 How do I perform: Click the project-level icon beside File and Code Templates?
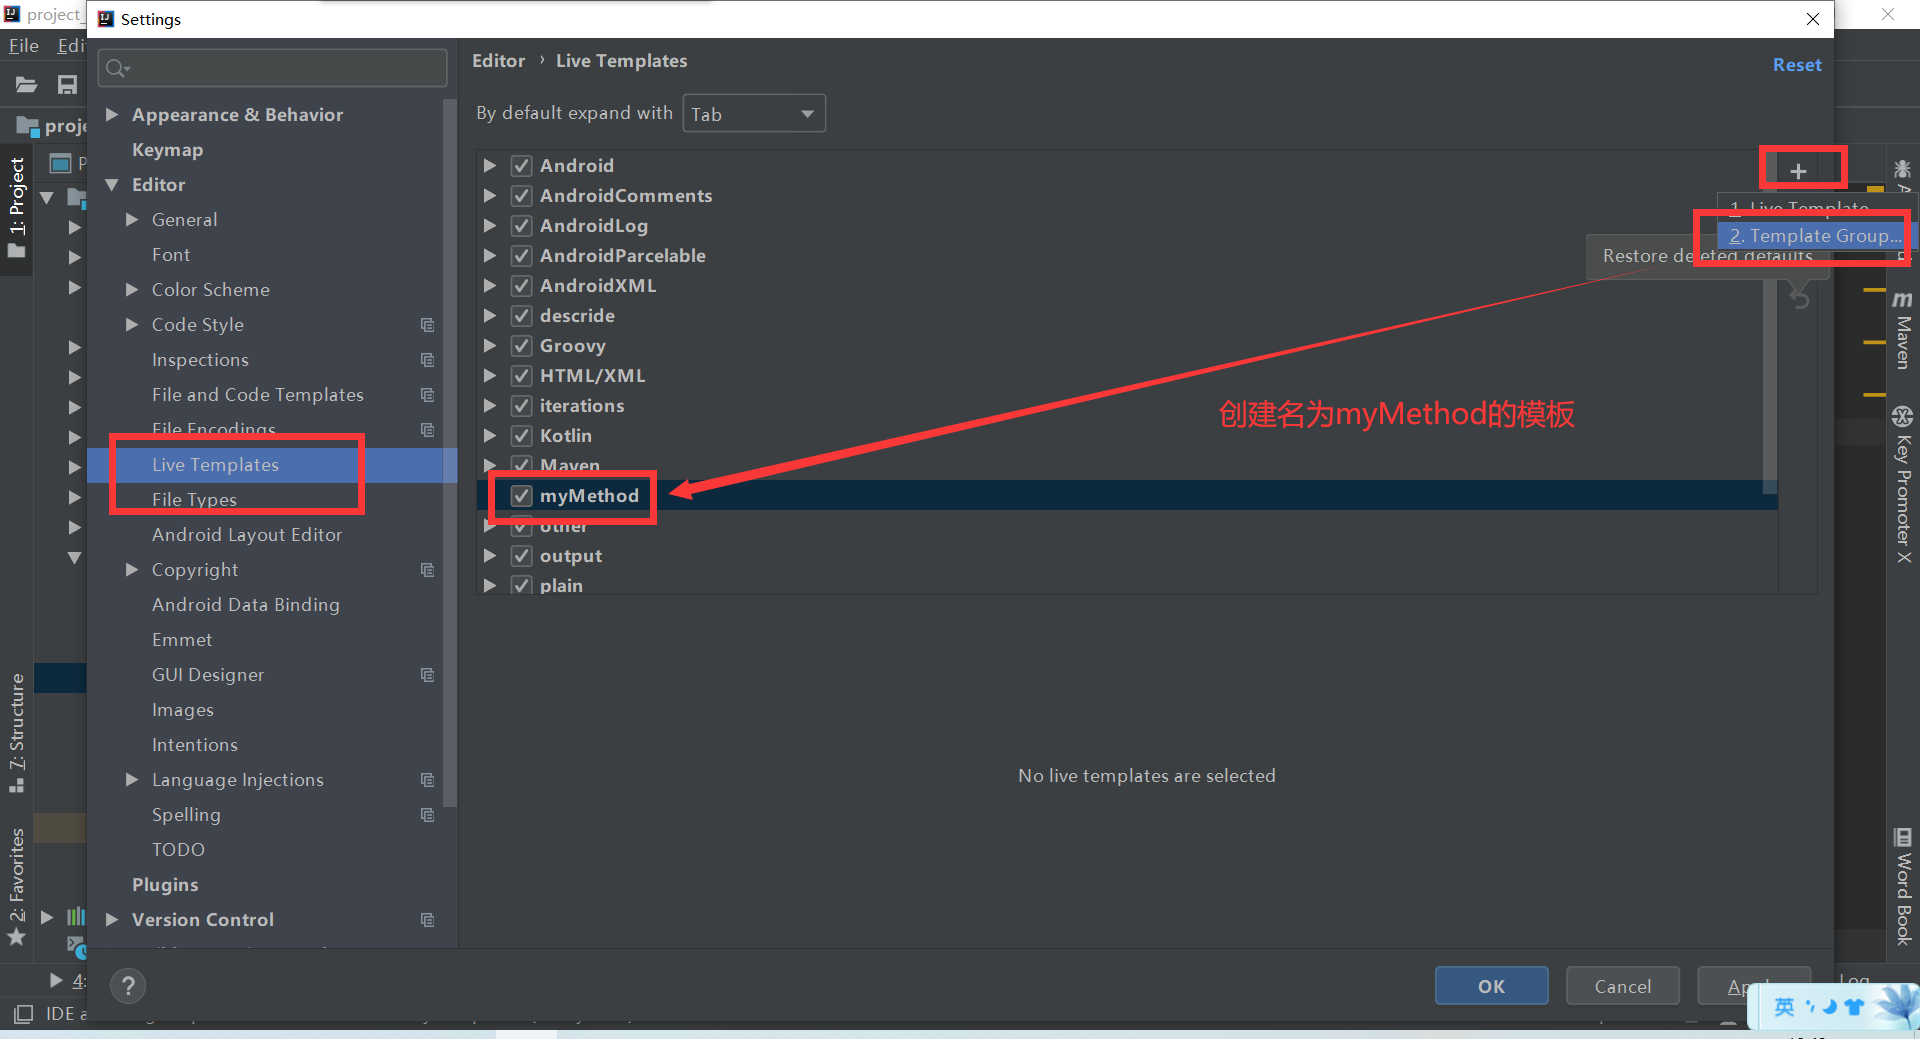pyautogui.click(x=427, y=395)
